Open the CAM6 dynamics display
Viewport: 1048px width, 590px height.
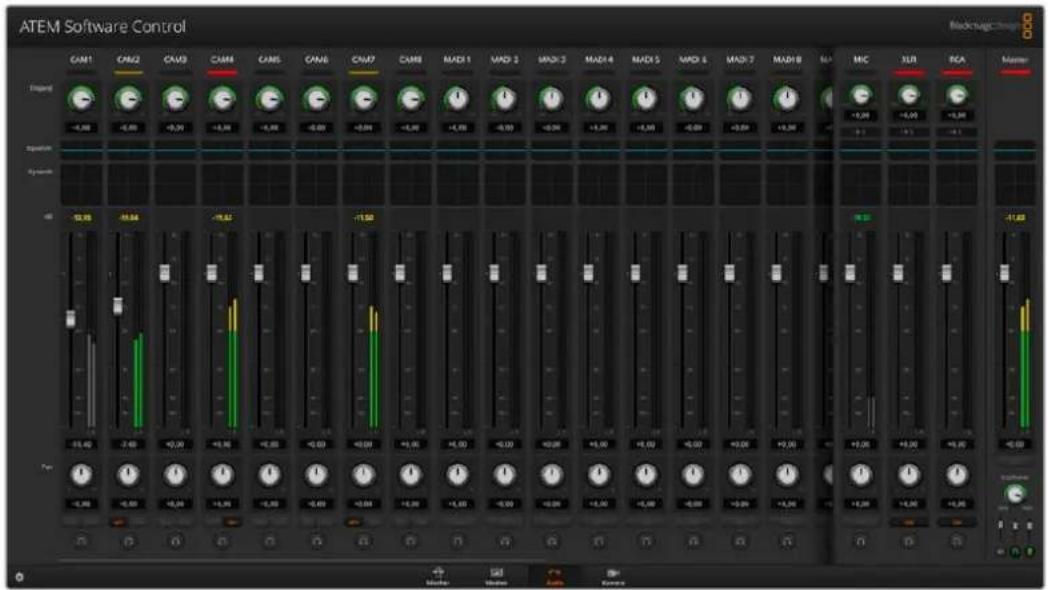tap(317, 185)
